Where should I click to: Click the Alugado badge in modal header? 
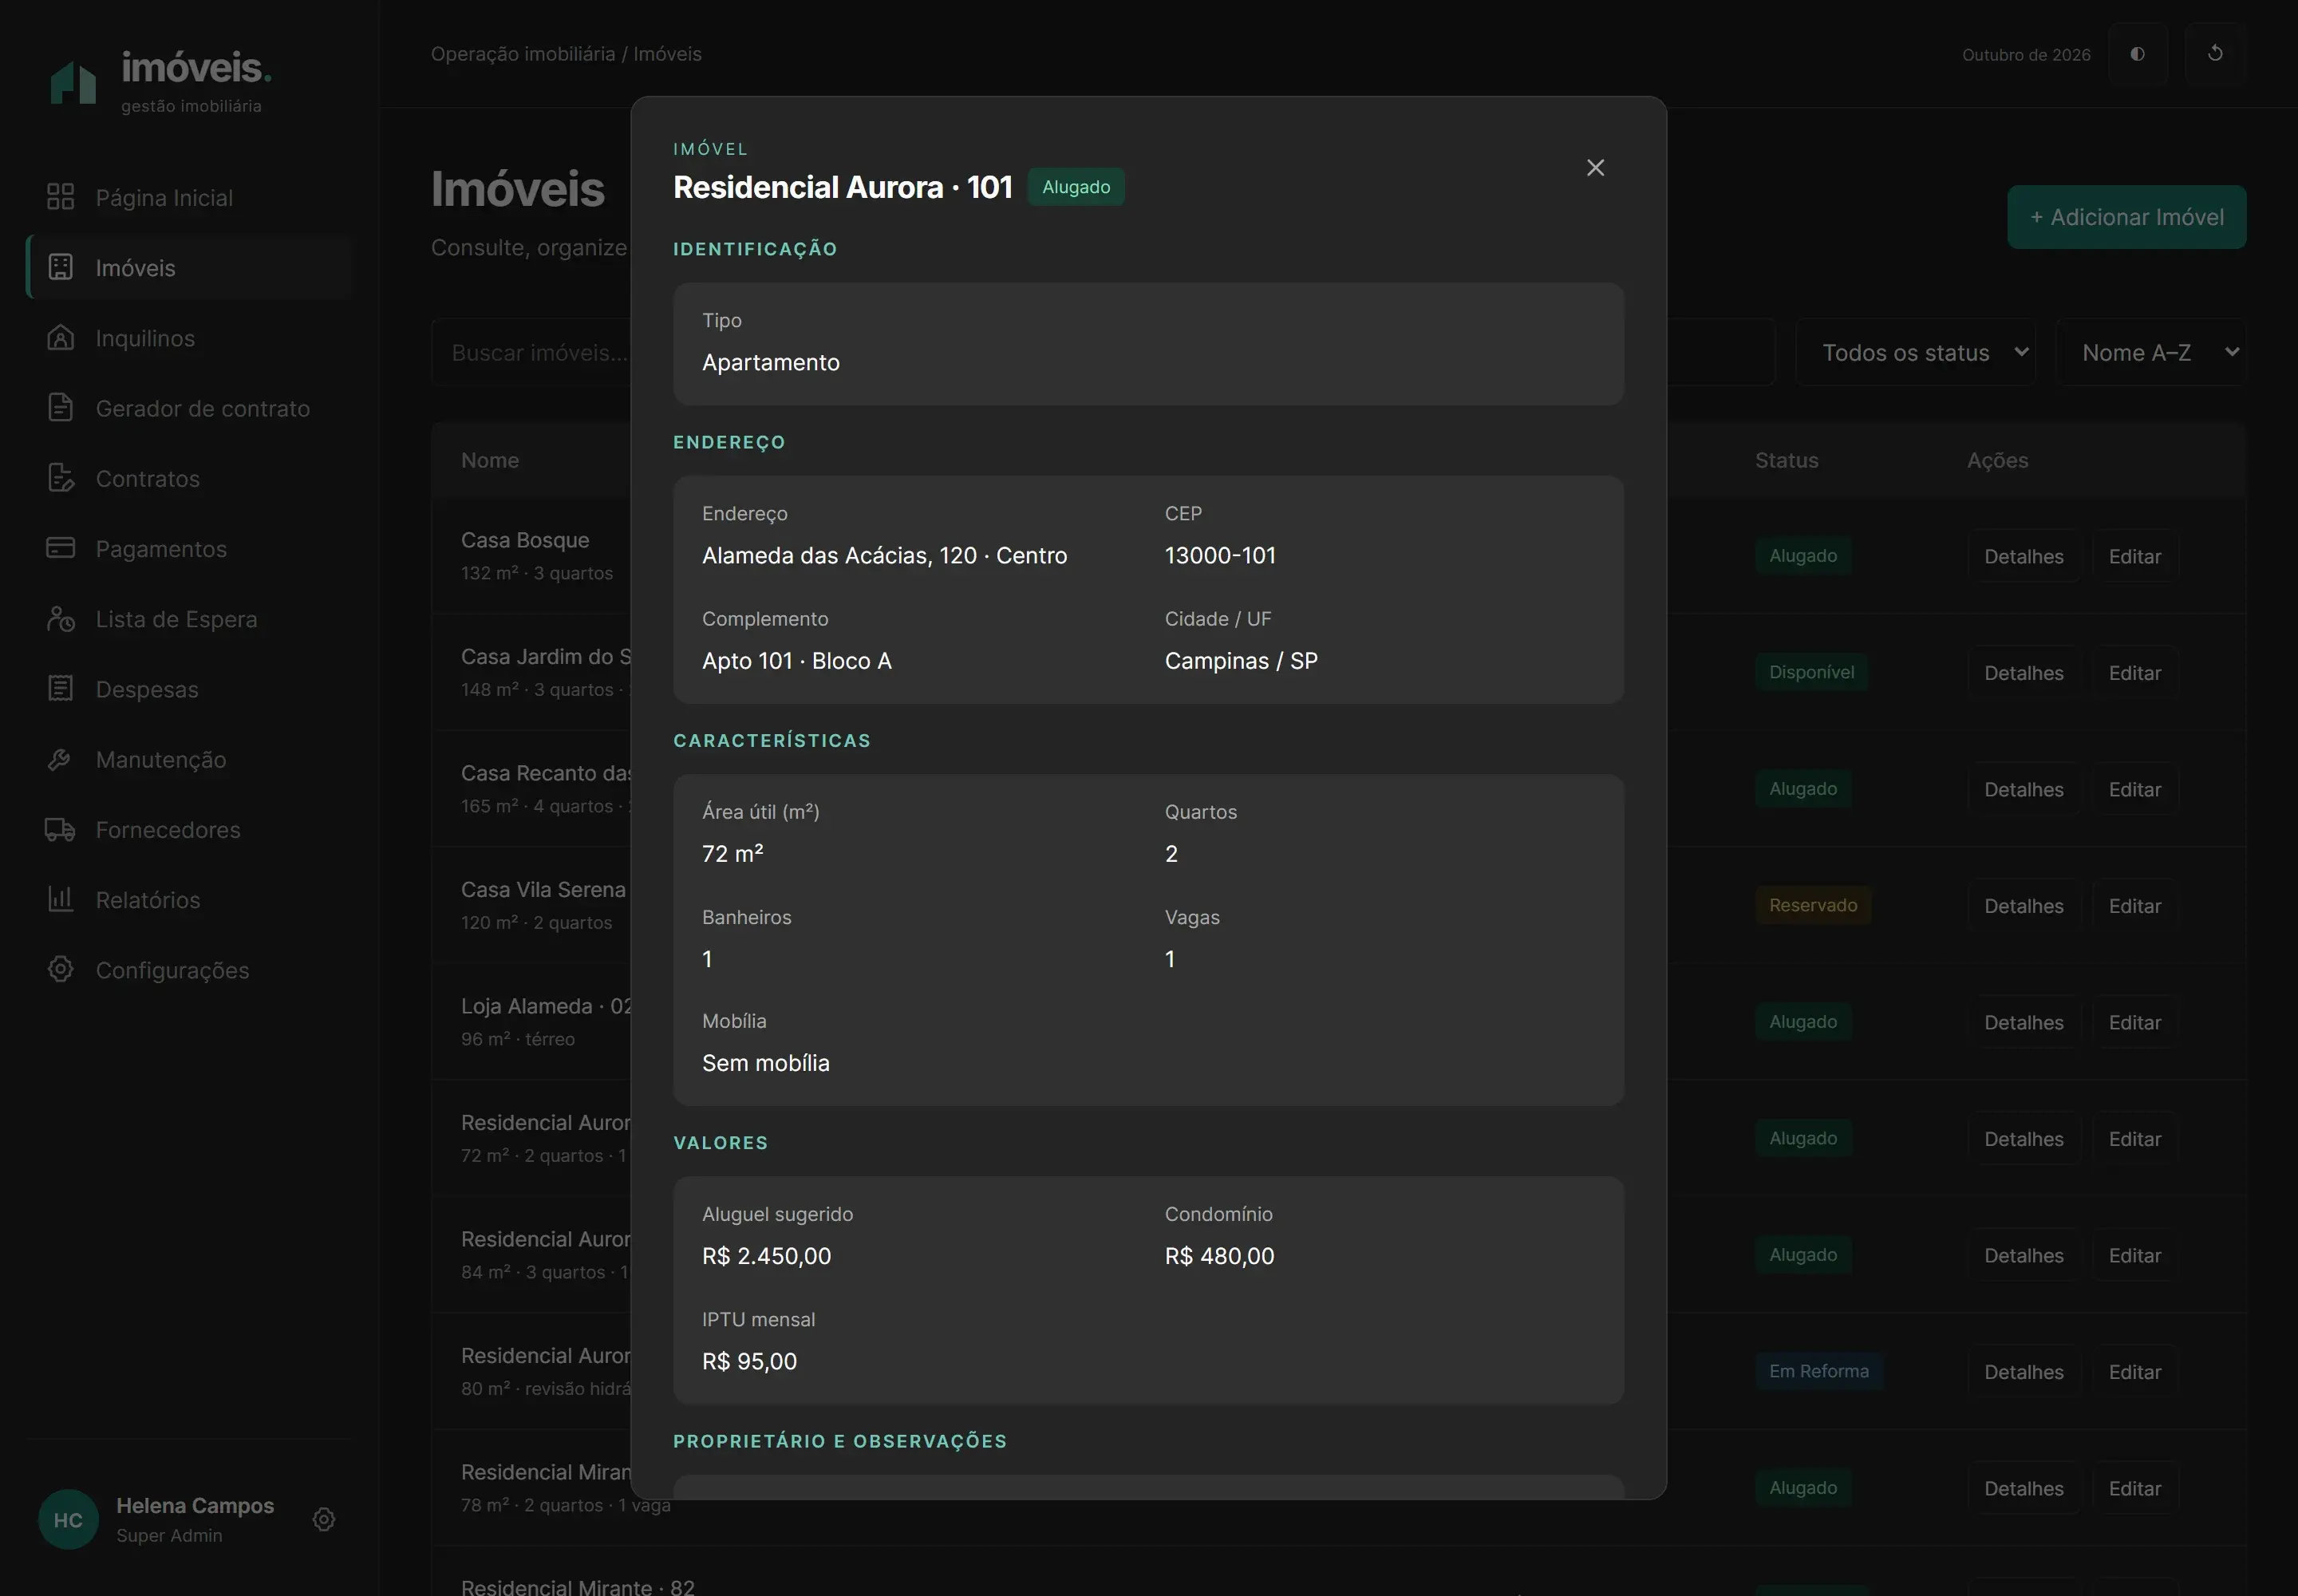tap(1076, 187)
